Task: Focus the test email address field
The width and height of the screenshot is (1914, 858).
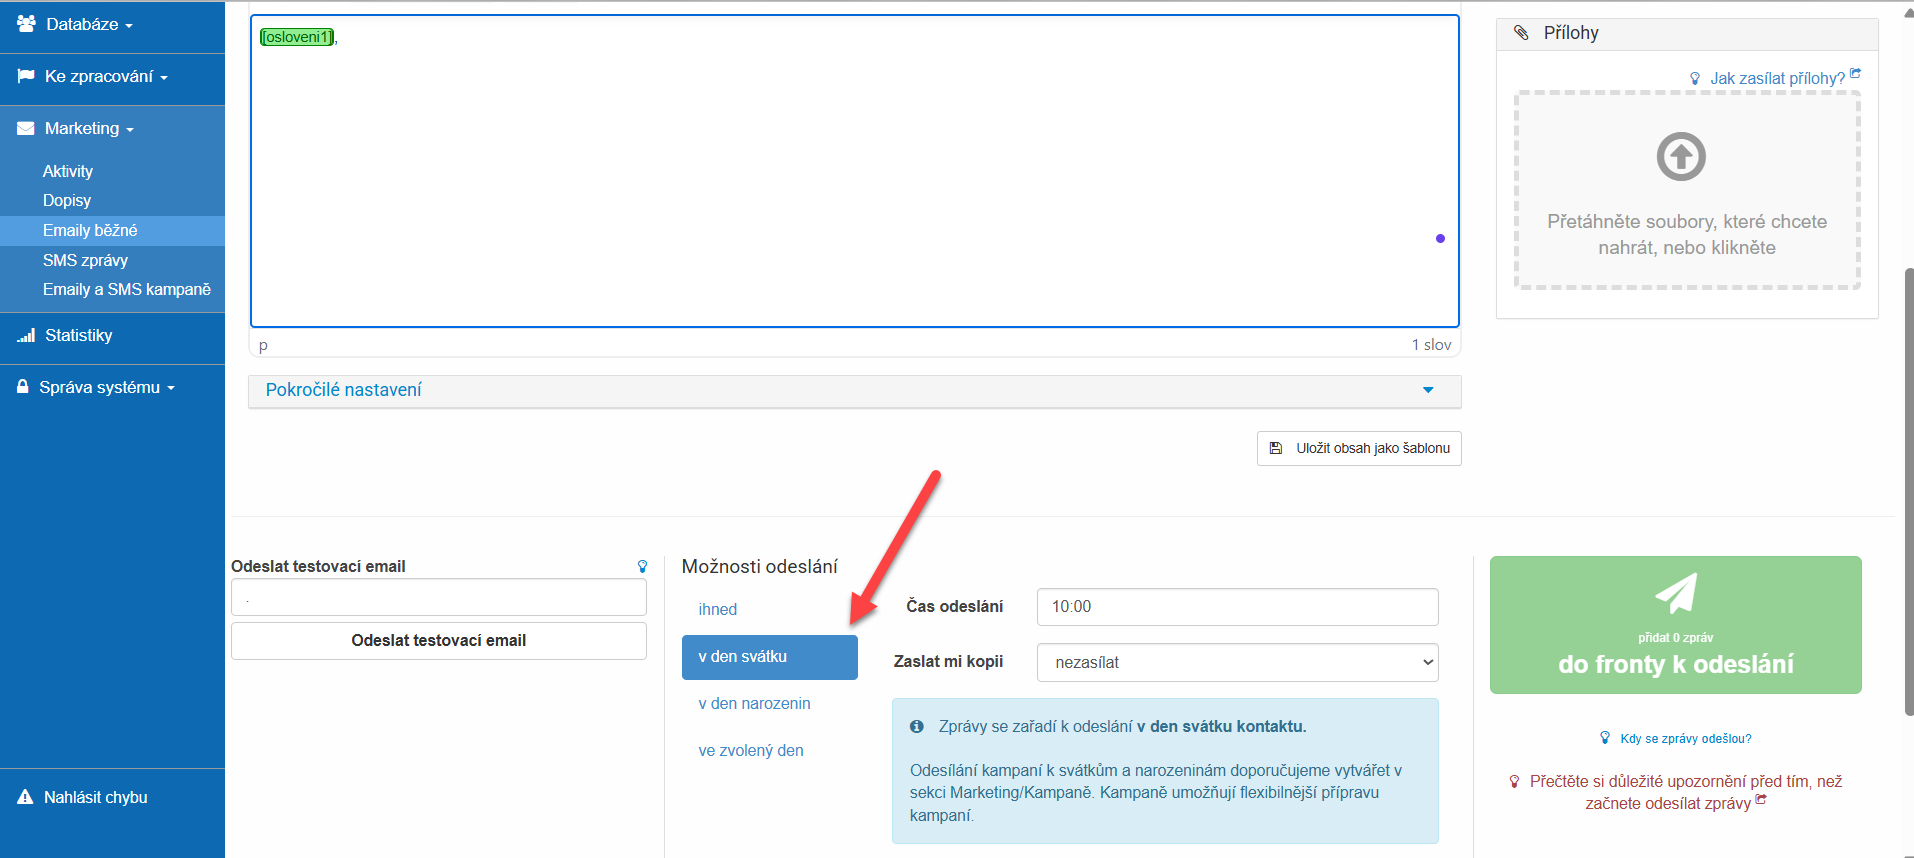Action: [439, 598]
